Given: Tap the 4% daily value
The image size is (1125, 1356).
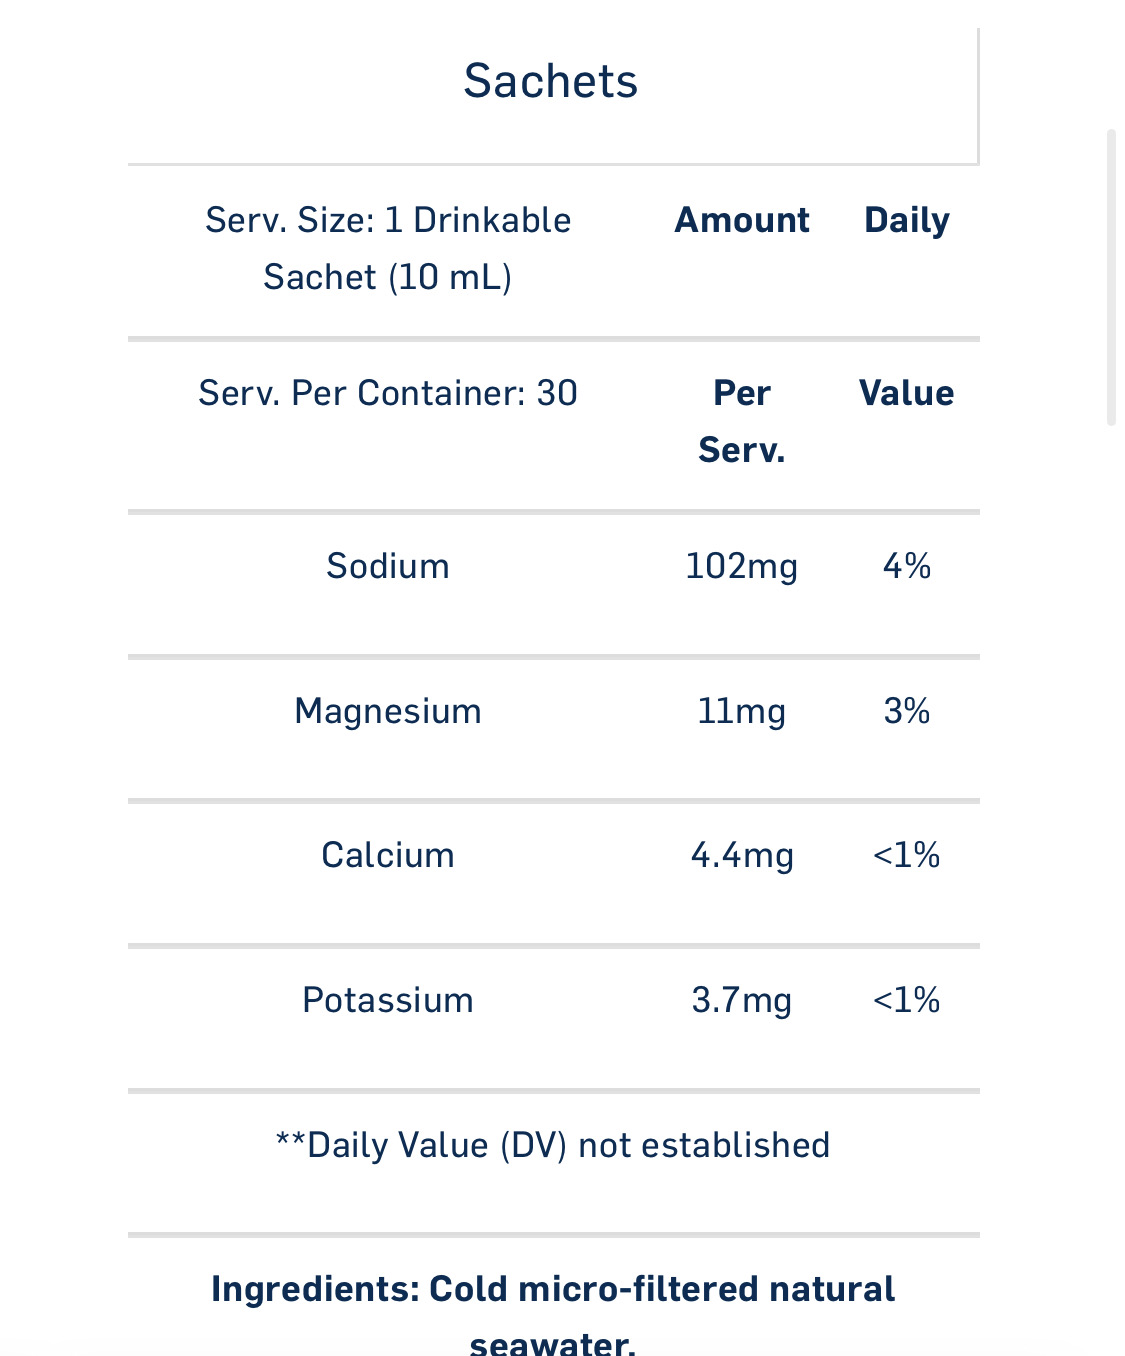Looking at the screenshot, I should pyautogui.click(x=906, y=566).
